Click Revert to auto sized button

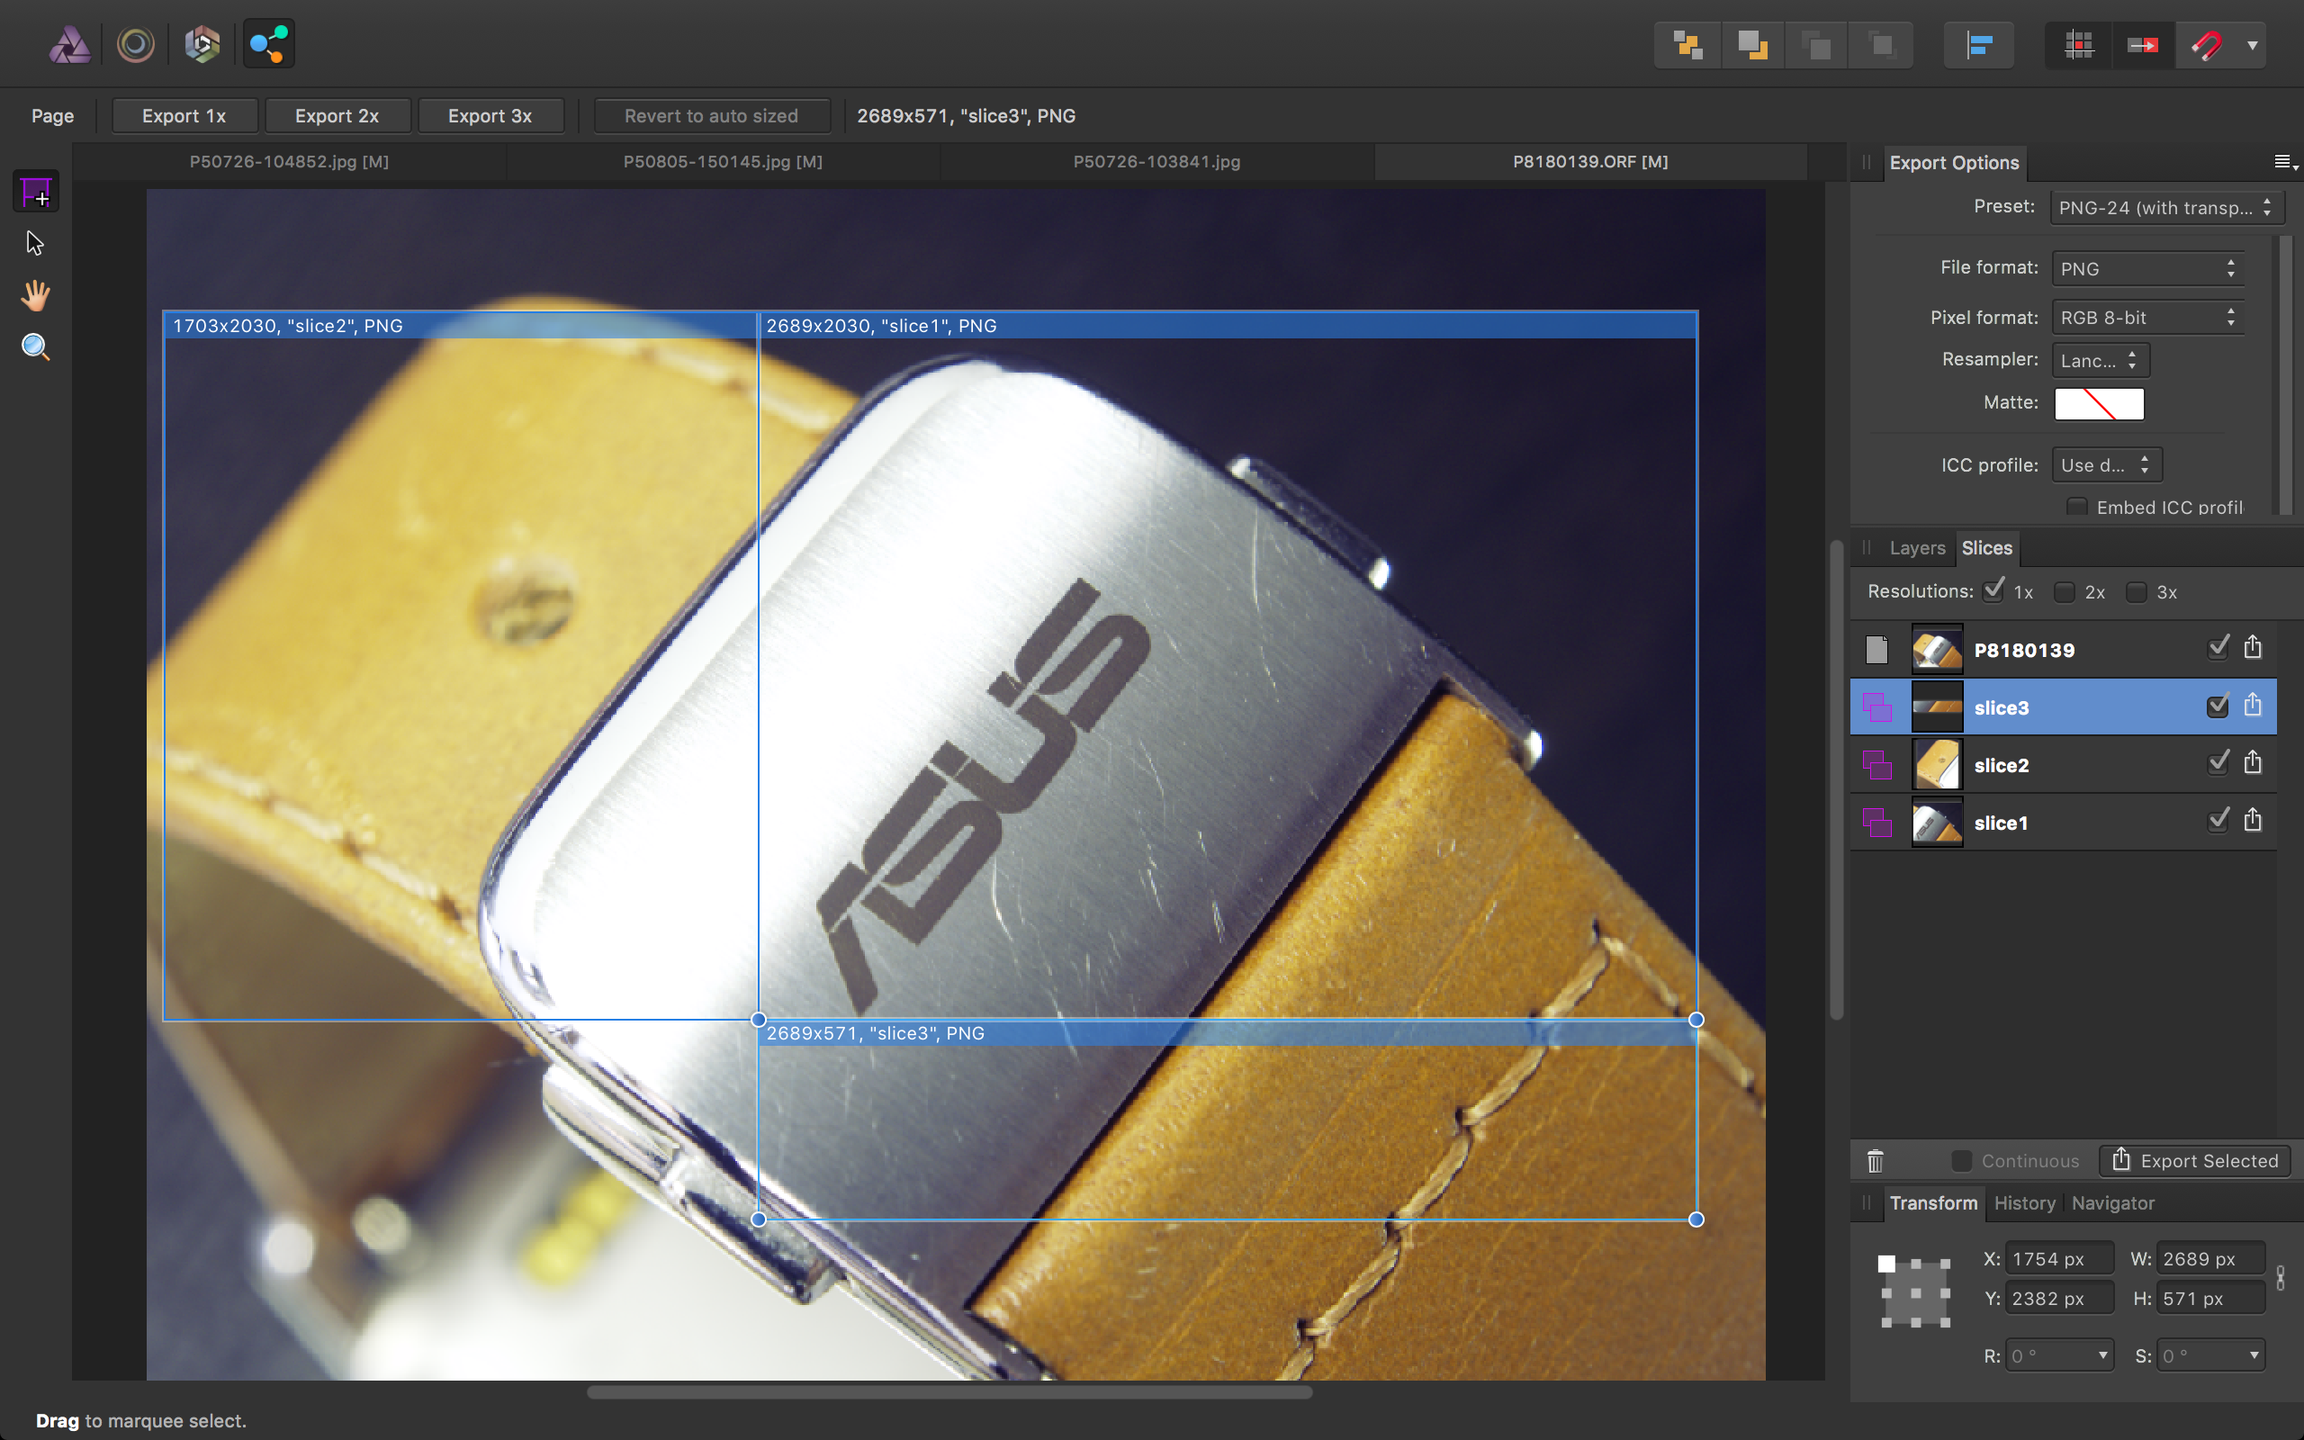(711, 116)
